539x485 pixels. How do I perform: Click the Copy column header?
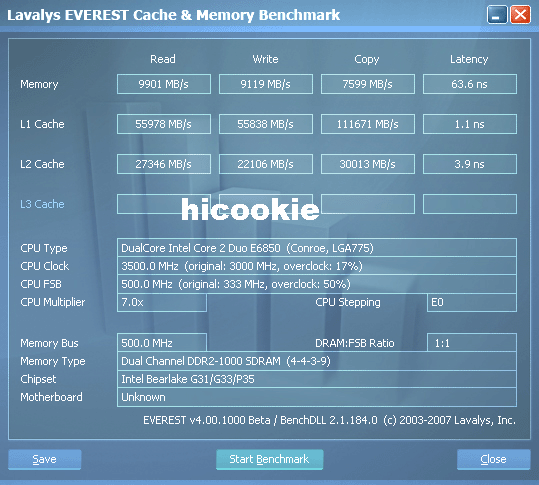coord(367,59)
